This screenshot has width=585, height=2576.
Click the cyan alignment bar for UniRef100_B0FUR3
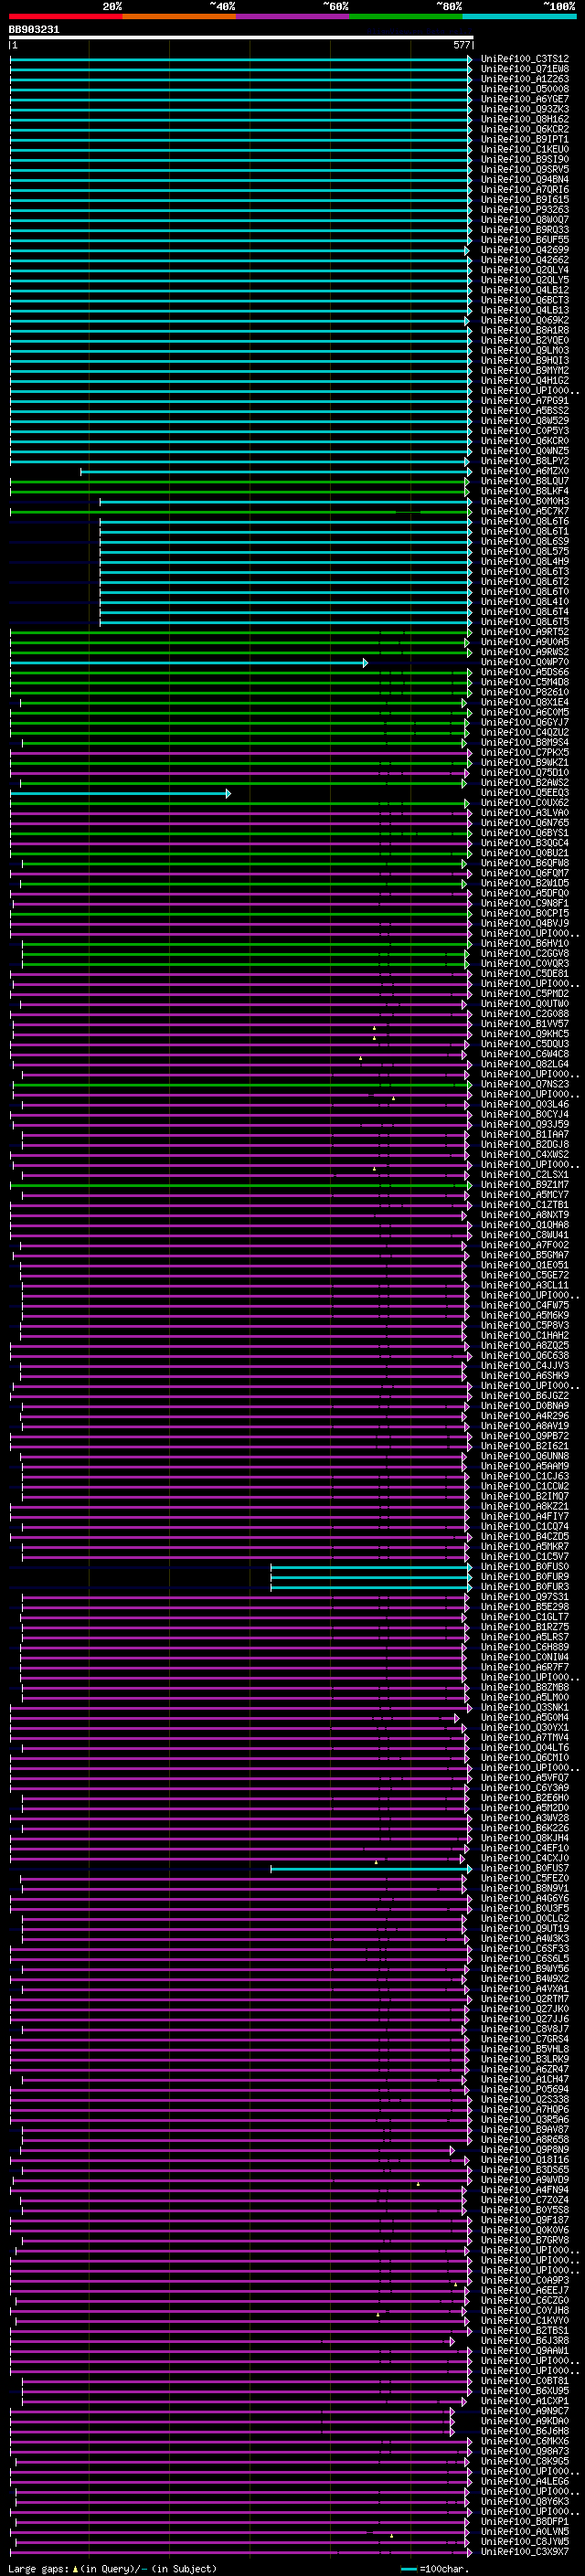click(371, 1588)
